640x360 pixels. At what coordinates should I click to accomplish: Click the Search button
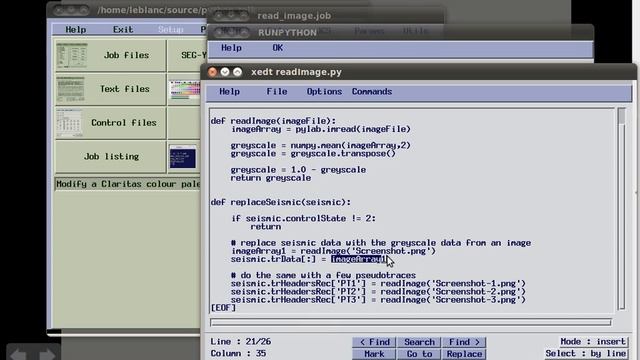419,342
